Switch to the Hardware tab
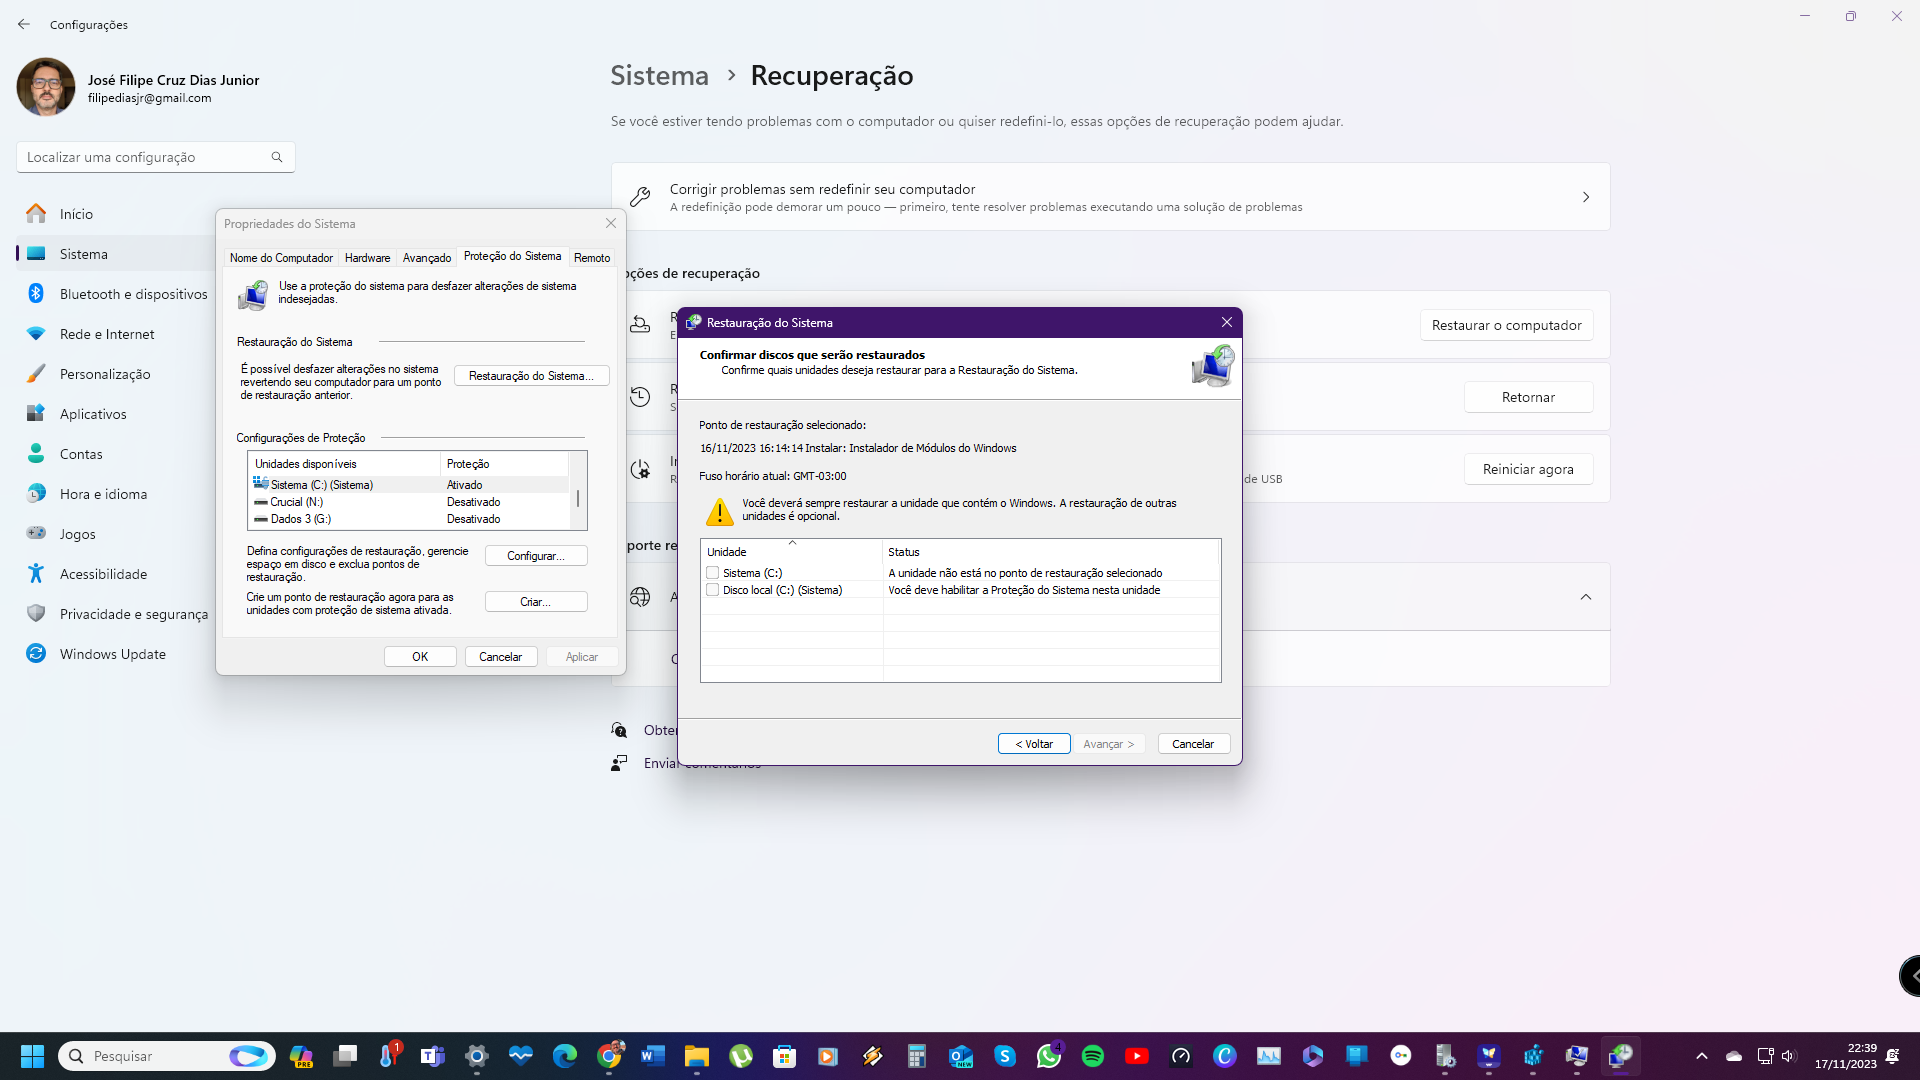Image resolution: width=1920 pixels, height=1080 pixels. pyautogui.click(x=367, y=258)
